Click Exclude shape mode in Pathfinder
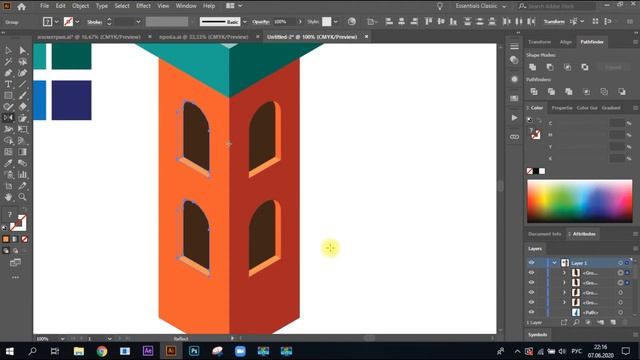This screenshot has width=640, height=360. (584, 67)
